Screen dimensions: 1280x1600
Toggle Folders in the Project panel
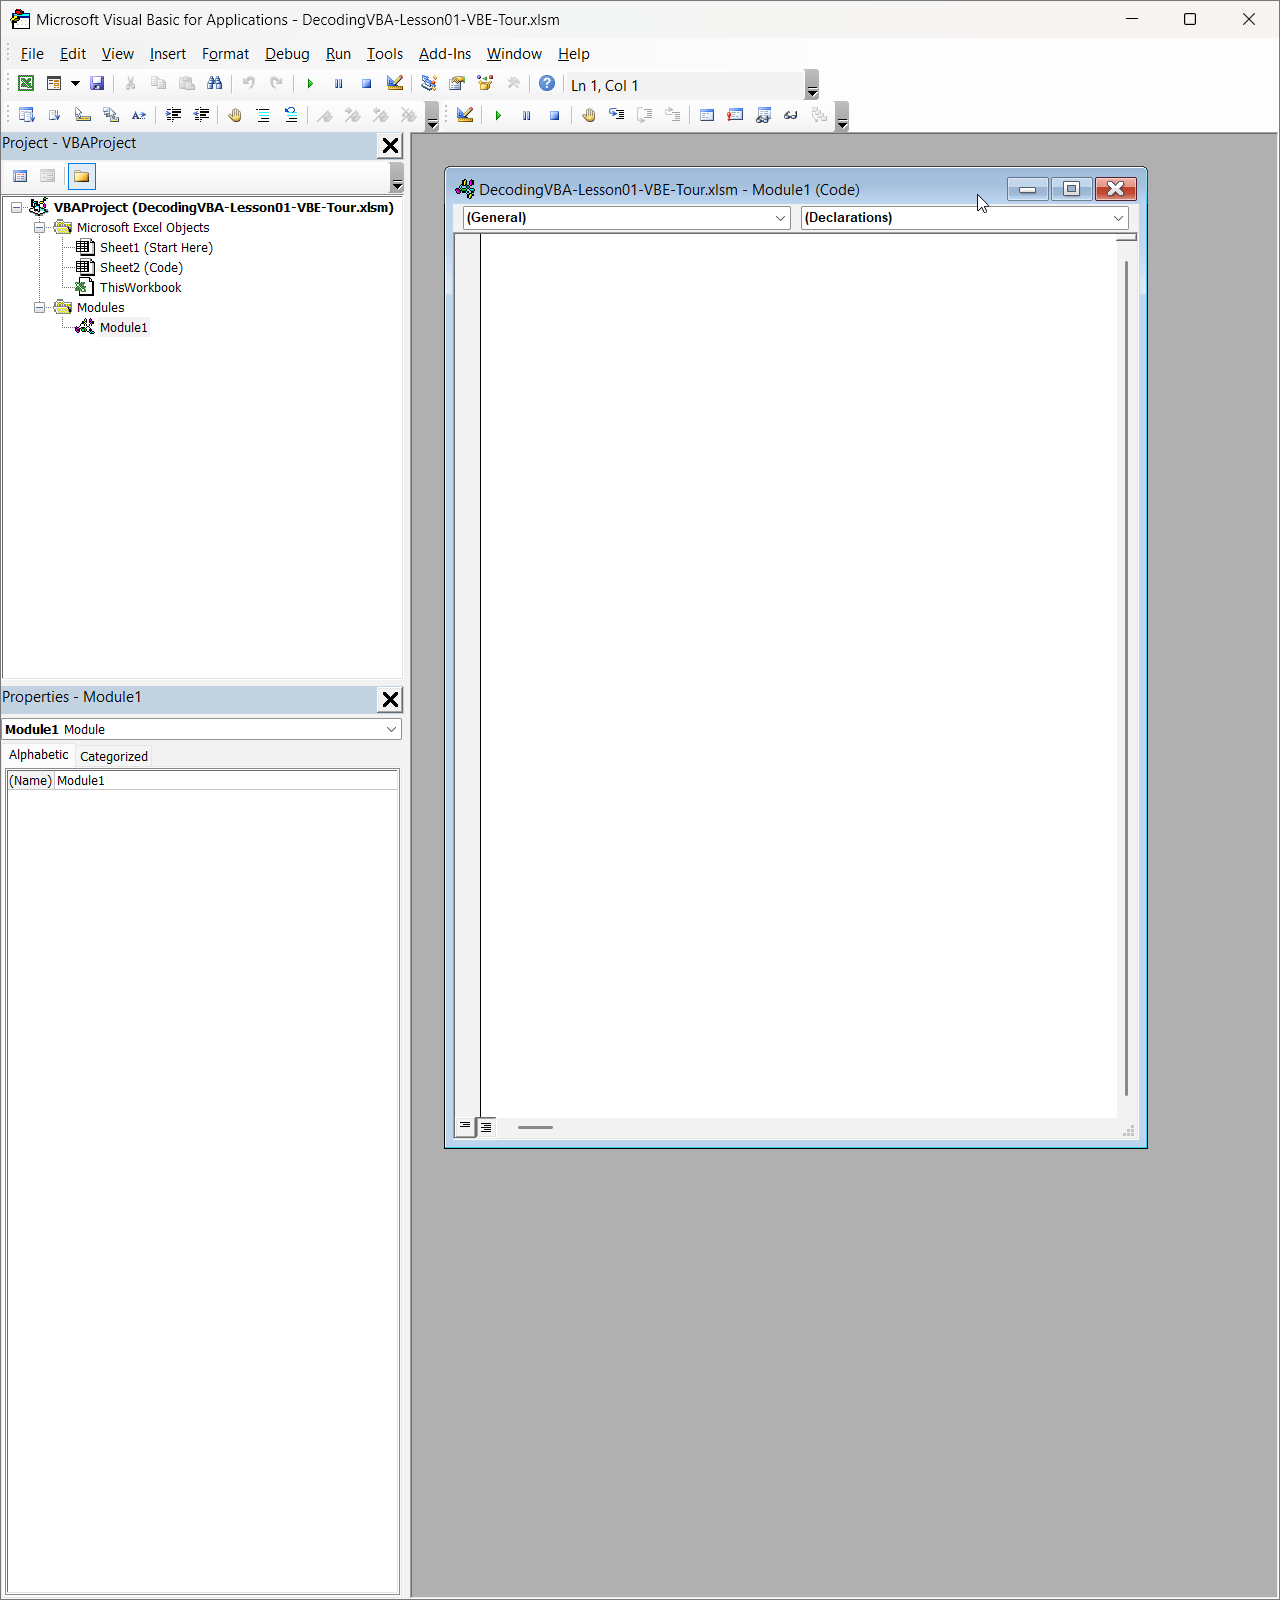(x=82, y=177)
